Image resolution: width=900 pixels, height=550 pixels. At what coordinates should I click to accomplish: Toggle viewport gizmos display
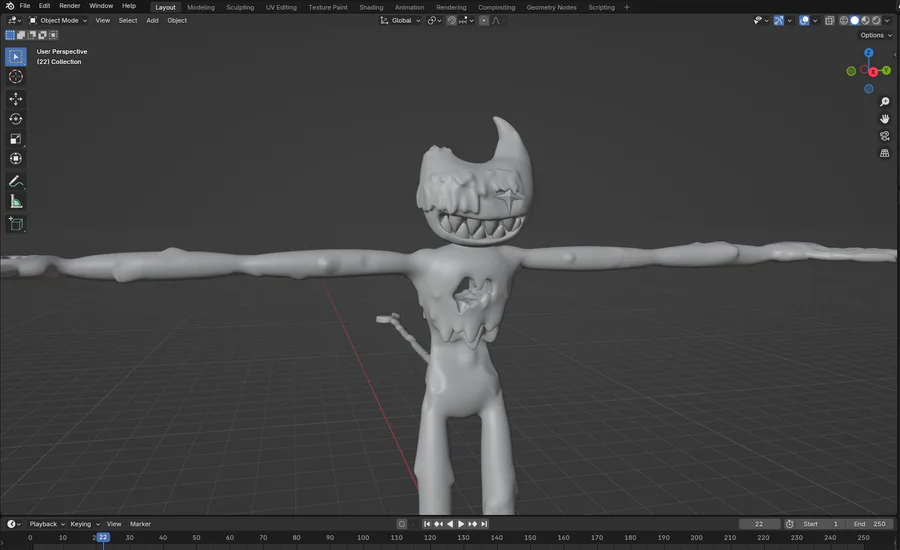pyautogui.click(x=778, y=21)
